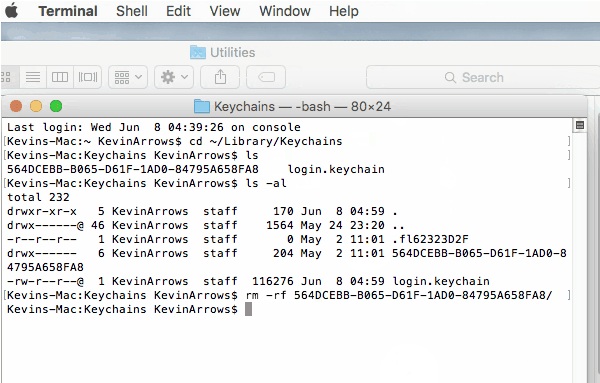Open the Edit menu
This screenshot has height=383, width=600.
click(x=178, y=11)
